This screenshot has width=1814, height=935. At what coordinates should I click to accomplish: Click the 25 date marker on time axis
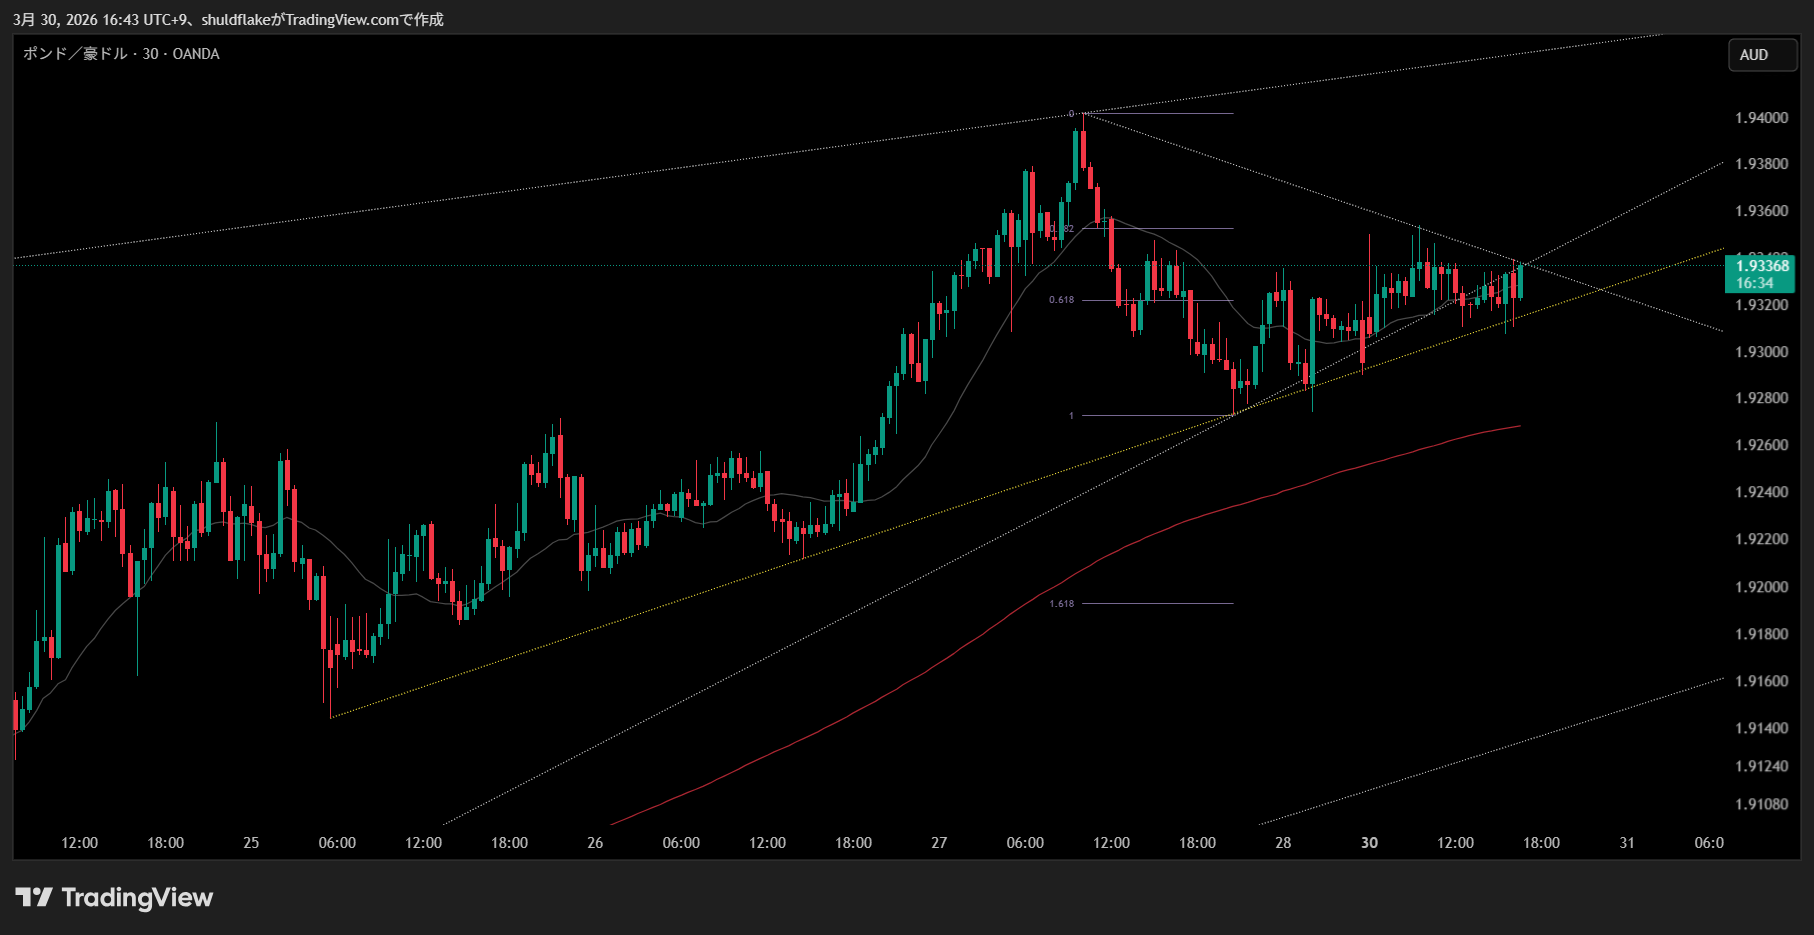point(251,843)
